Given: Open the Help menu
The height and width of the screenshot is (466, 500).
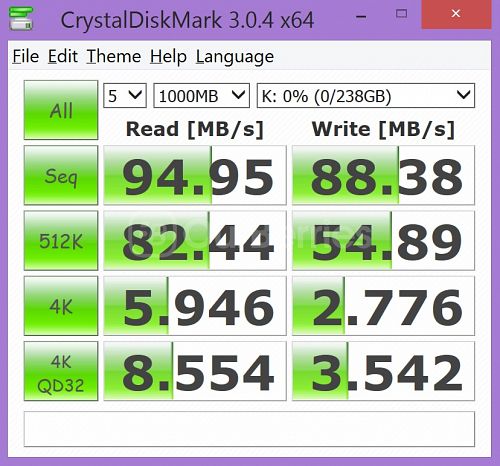Looking at the screenshot, I should click(168, 56).
